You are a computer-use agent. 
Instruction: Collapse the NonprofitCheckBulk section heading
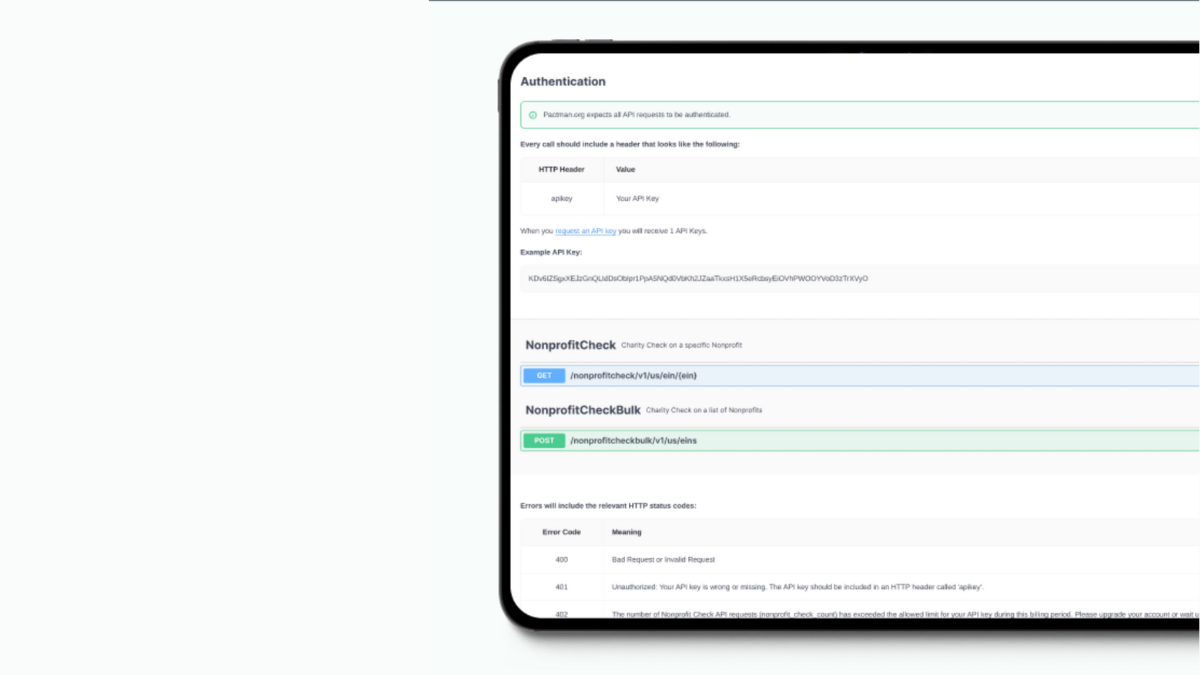[x=583, y=410]
